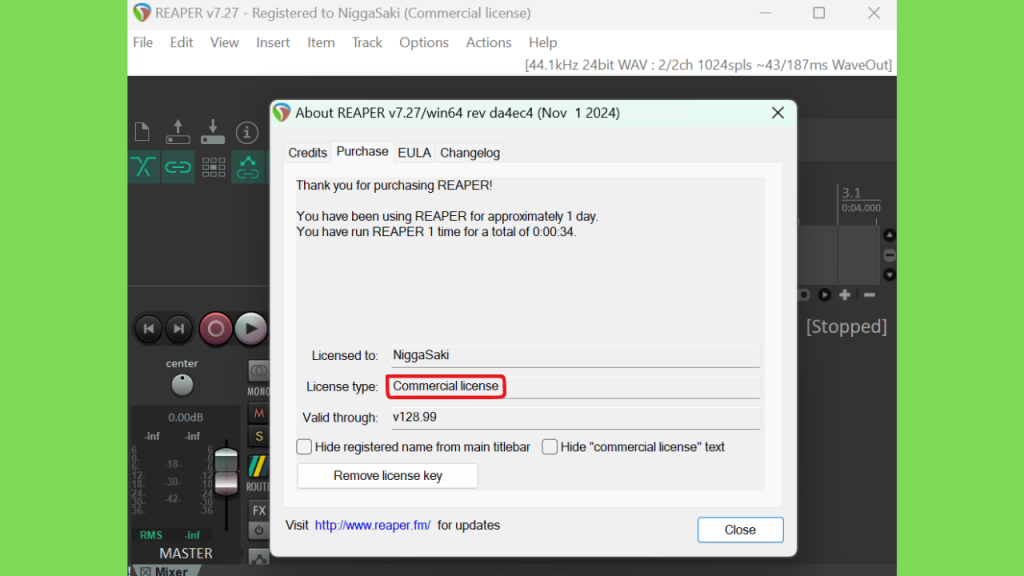Open the Insert menu
This screenshot has height=576, width=1024.
[x=272, y=42]
